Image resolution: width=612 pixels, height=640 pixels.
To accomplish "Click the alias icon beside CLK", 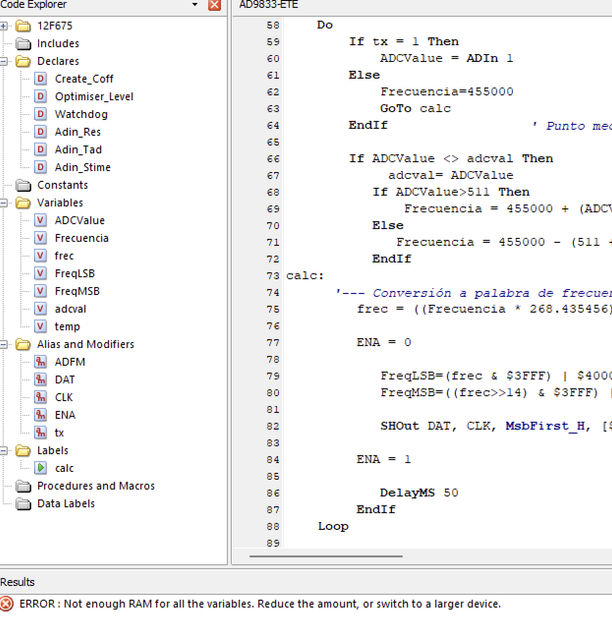I will 40,398.
